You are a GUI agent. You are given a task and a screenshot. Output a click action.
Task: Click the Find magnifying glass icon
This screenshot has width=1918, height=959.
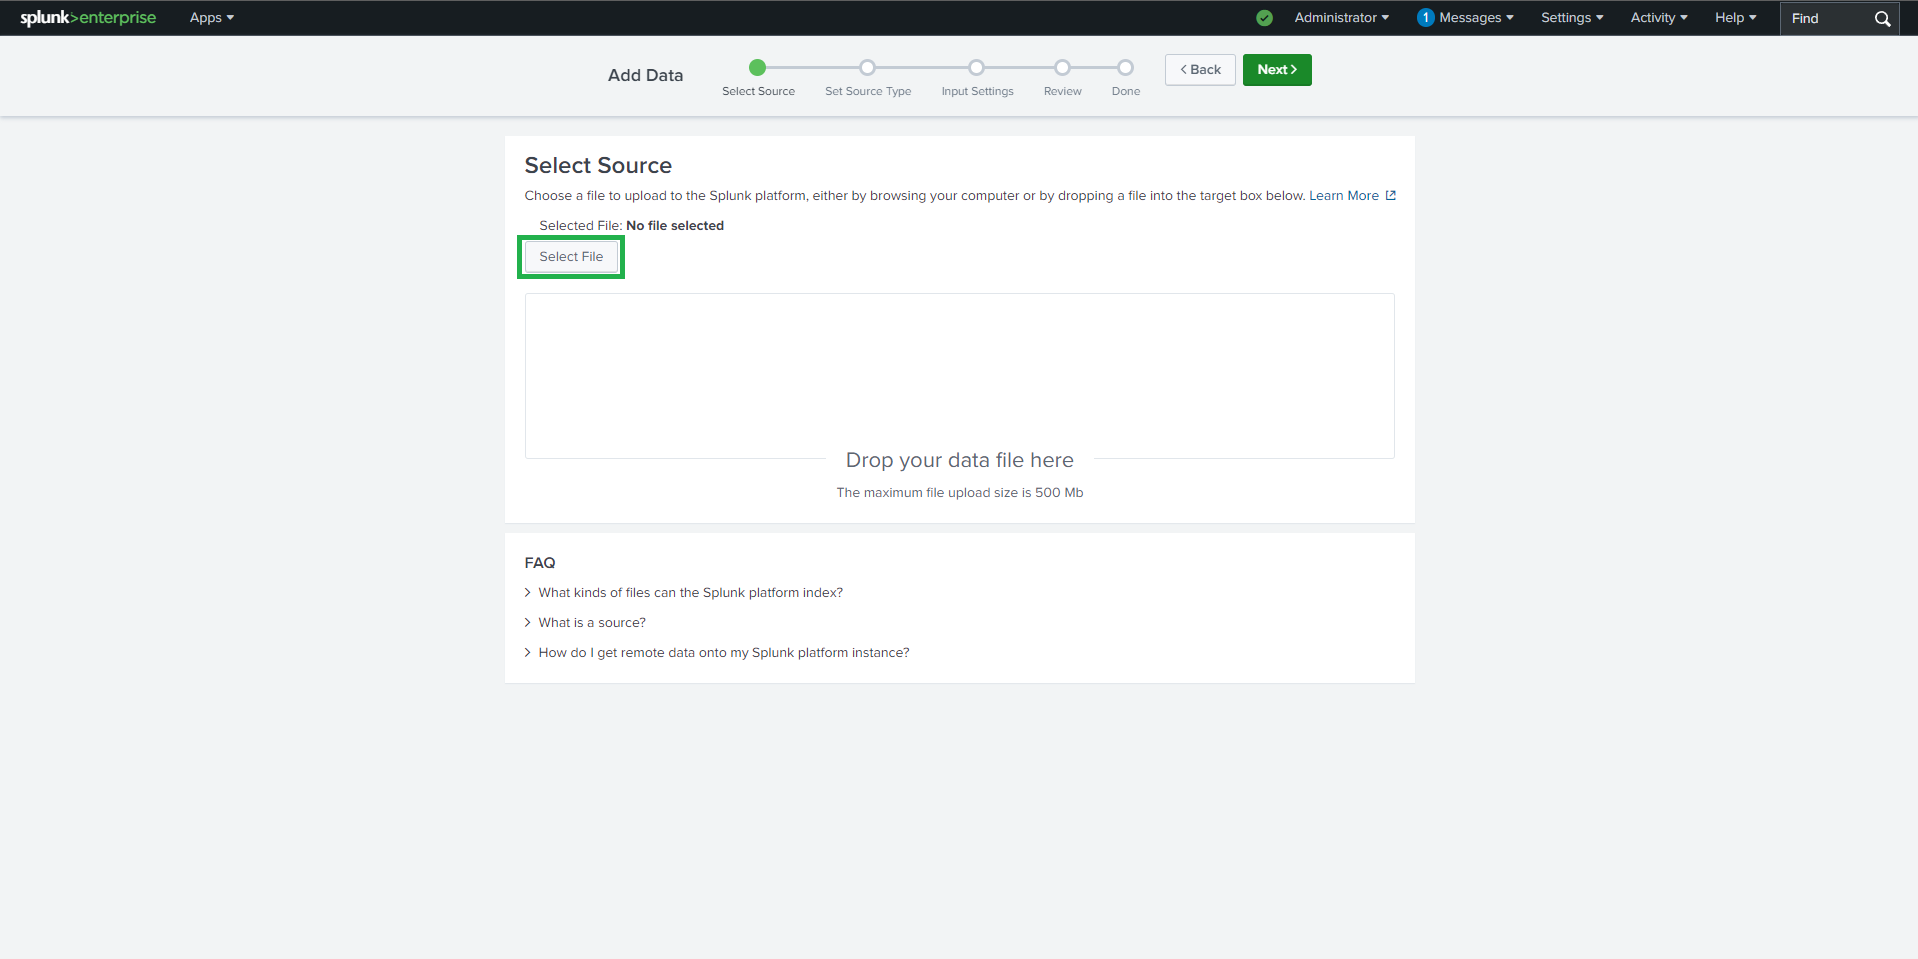pyautogui.click(x=1882, y=19)
